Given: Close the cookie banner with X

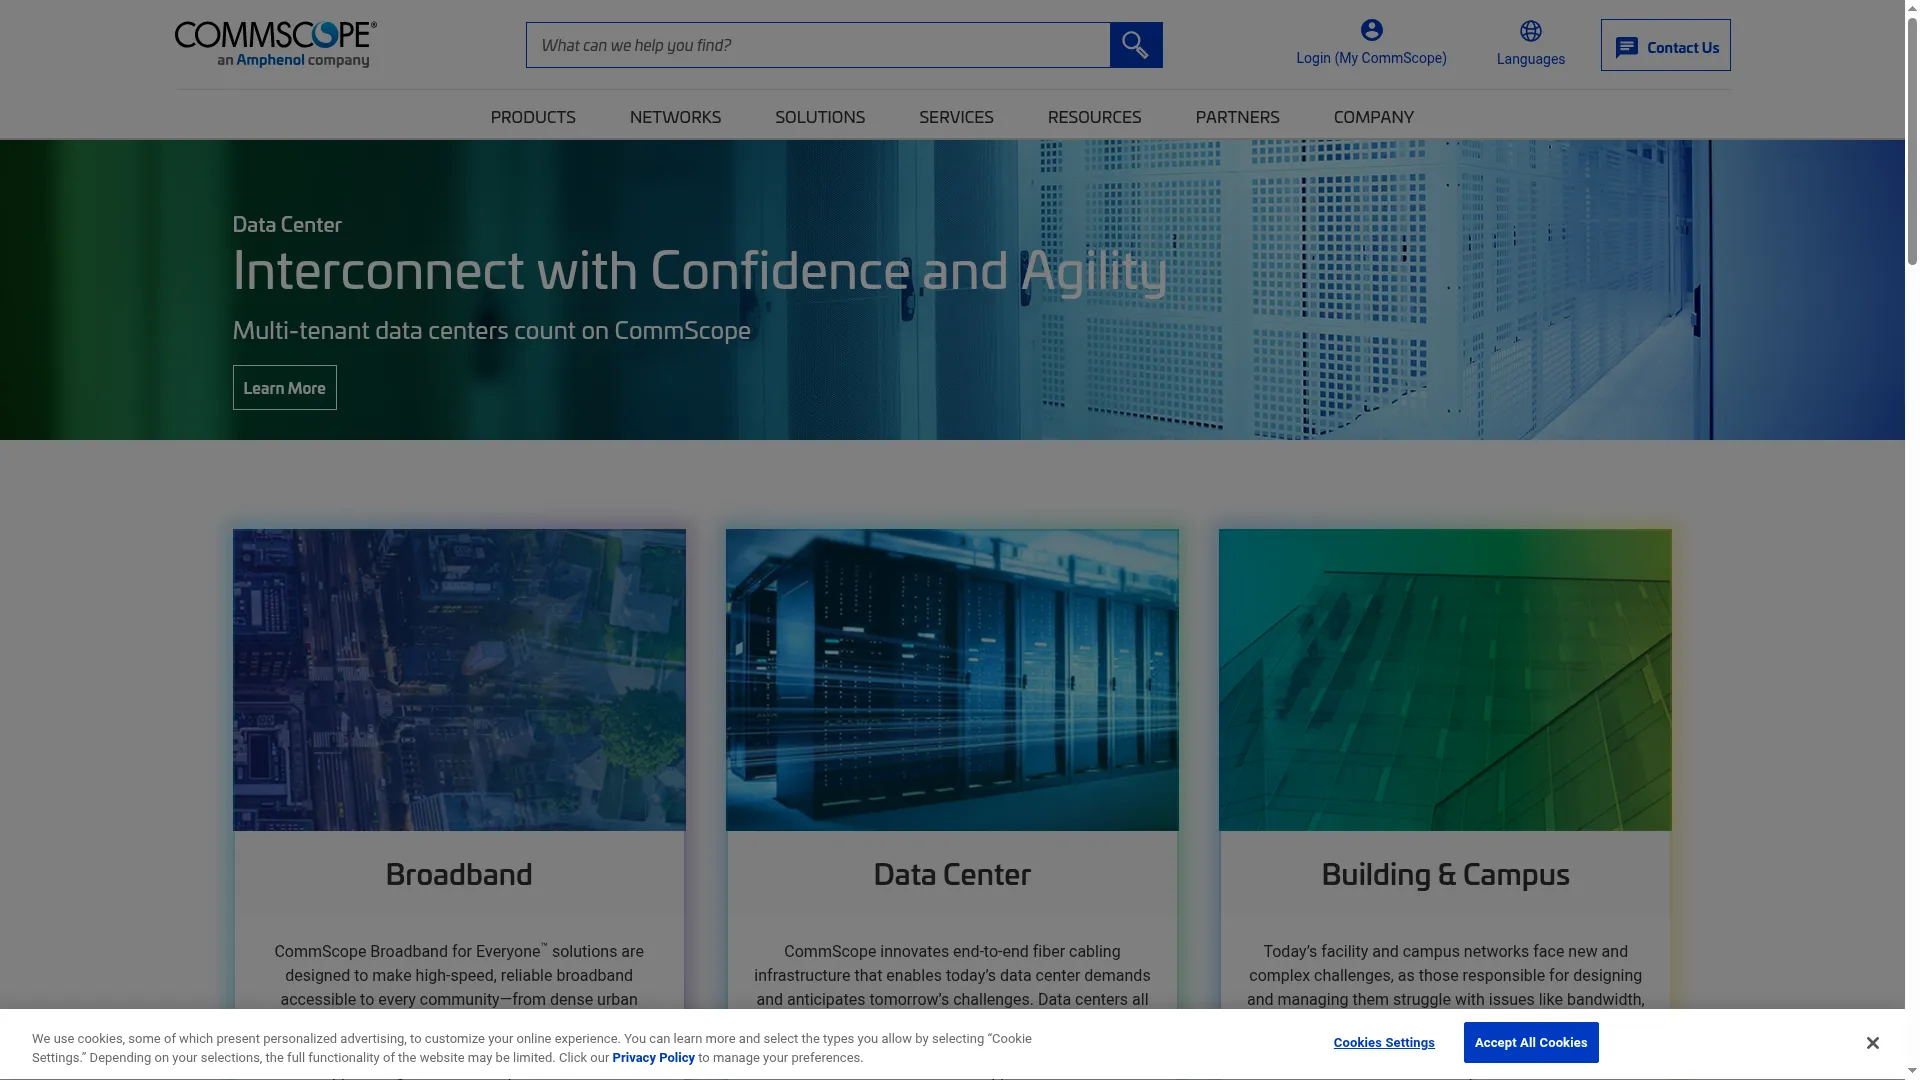Looking at the screenshot, I should click(1872, 1043).
